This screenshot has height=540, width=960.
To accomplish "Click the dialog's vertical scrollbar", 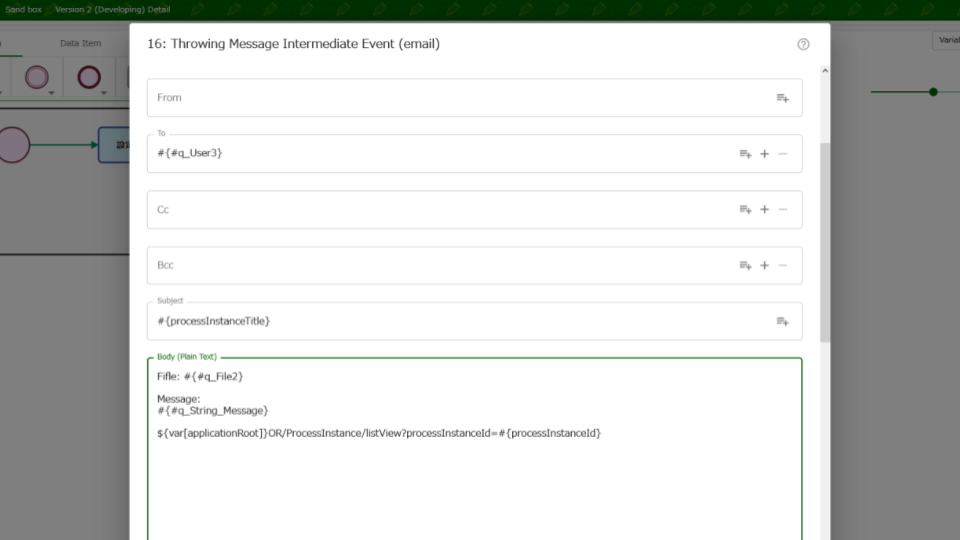I will pos(825,240).
